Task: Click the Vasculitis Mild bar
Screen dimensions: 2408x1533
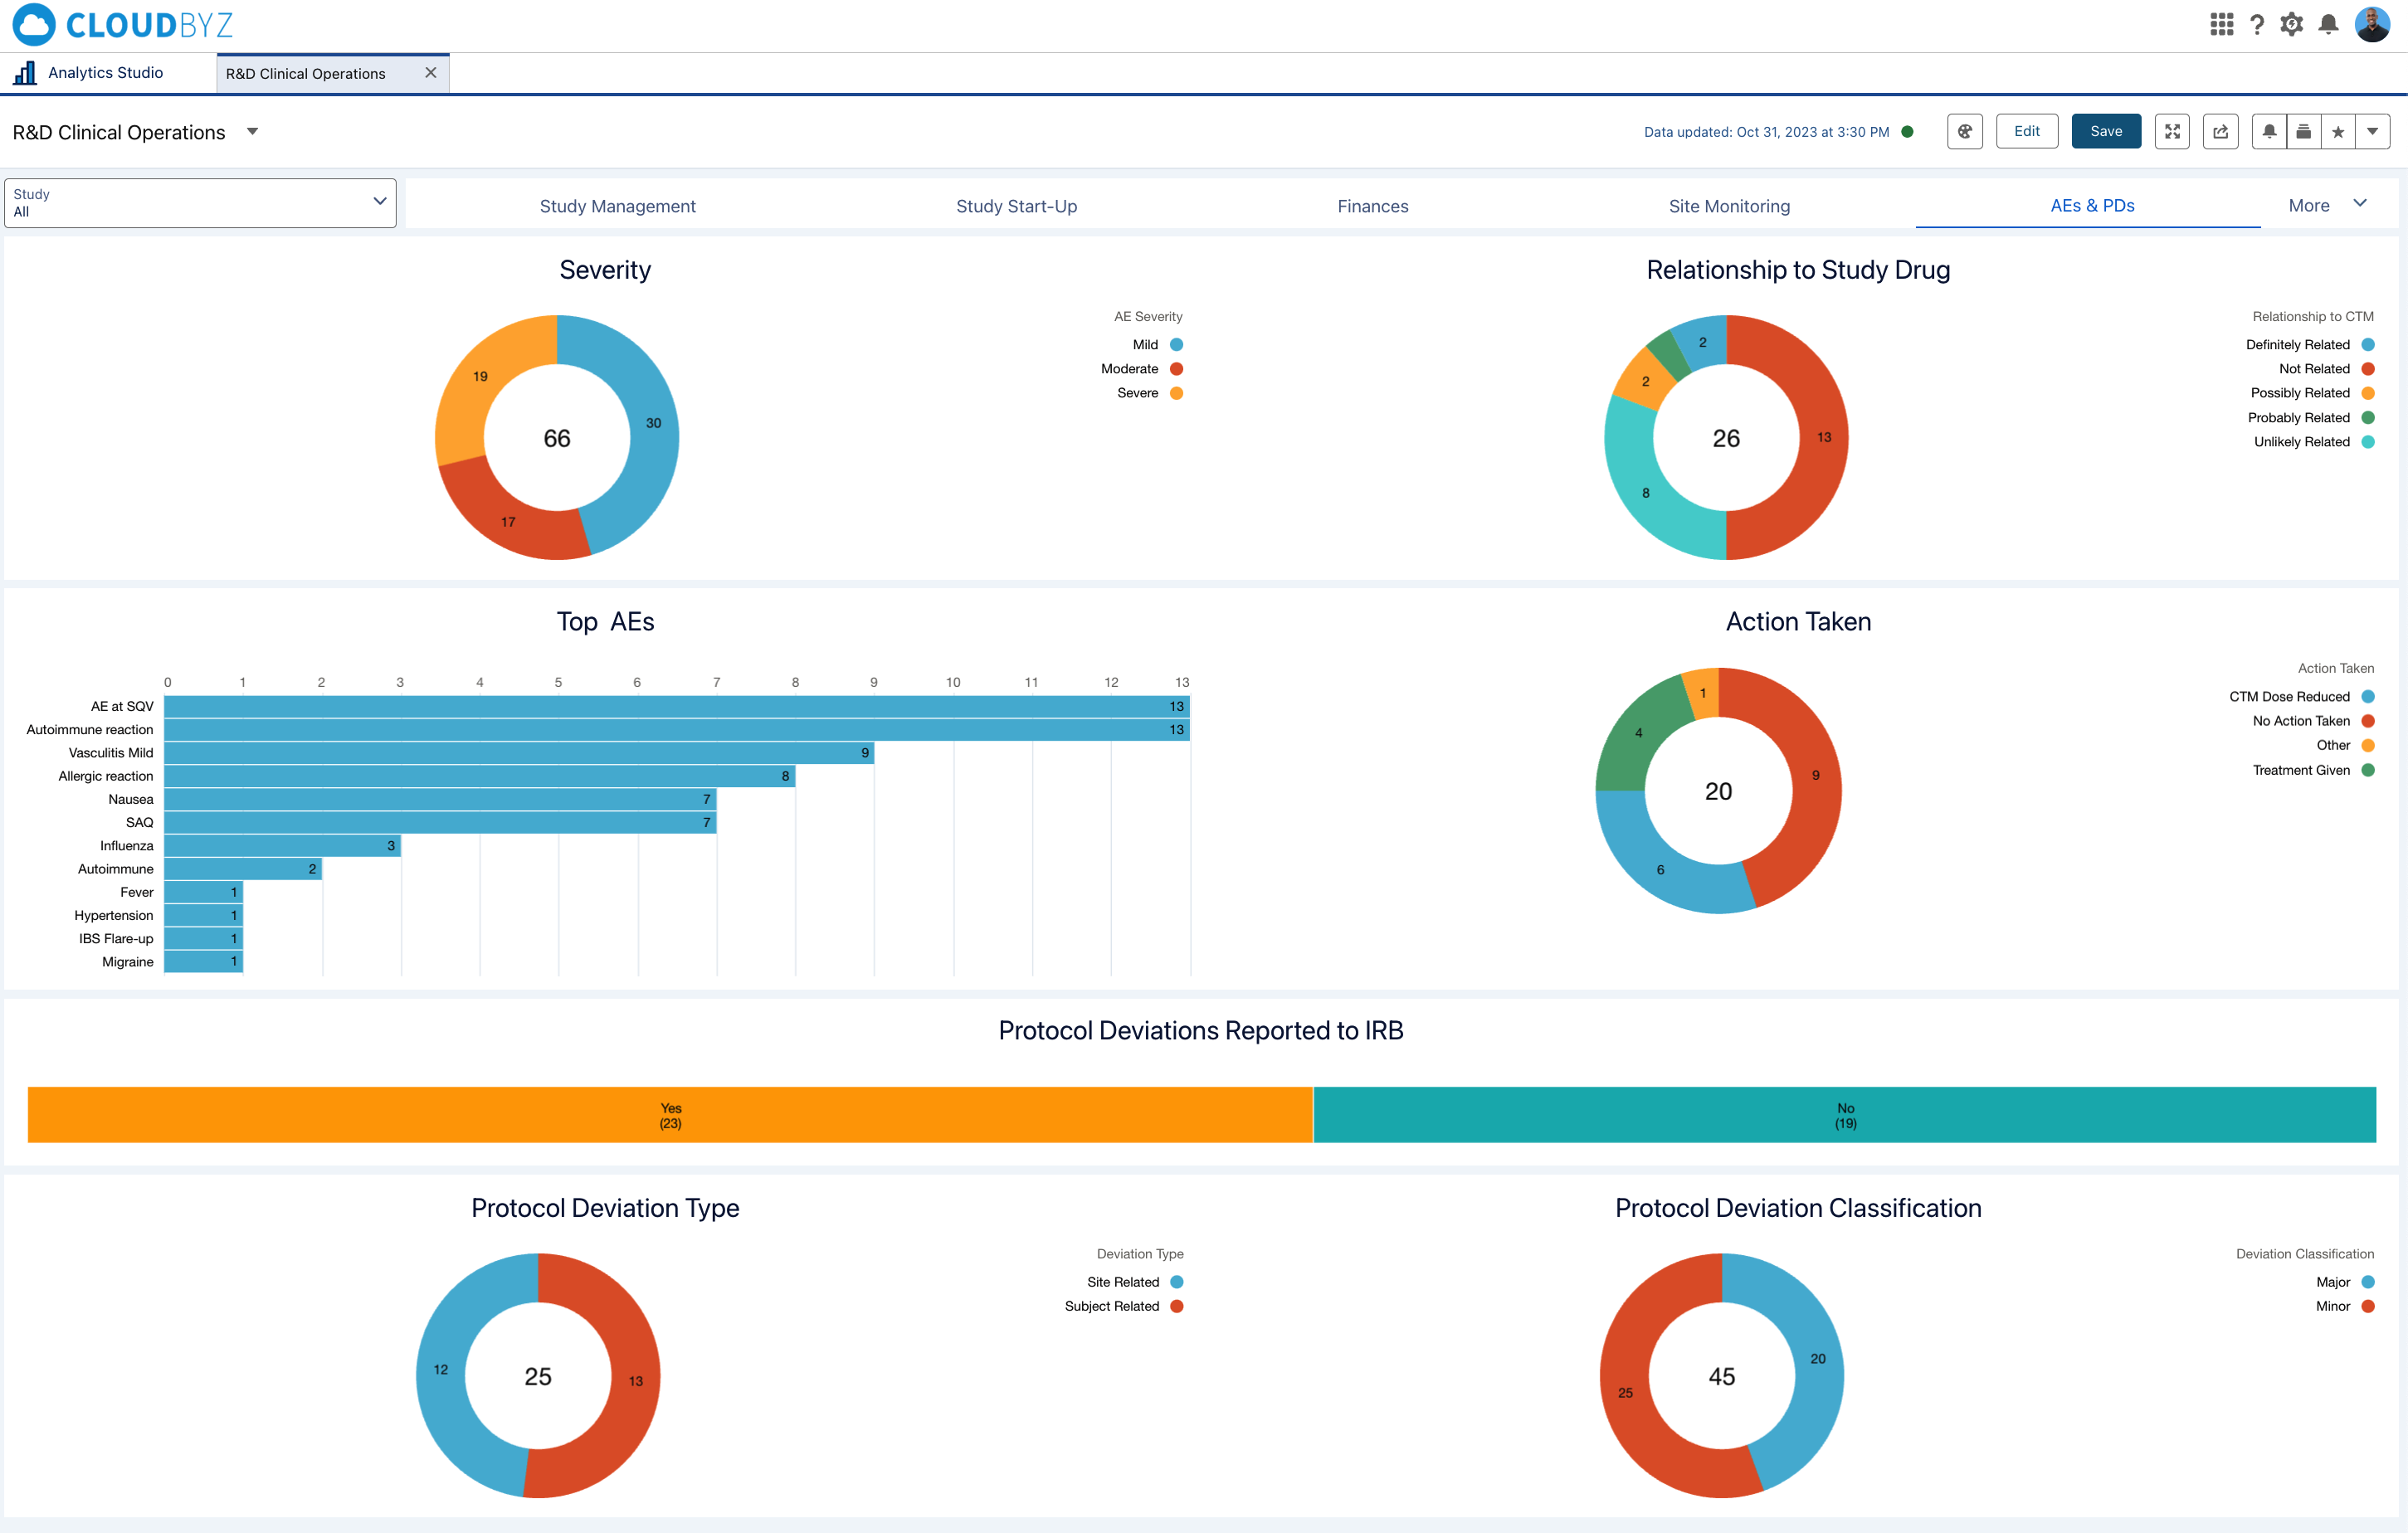Action: [x=519, y=753]
